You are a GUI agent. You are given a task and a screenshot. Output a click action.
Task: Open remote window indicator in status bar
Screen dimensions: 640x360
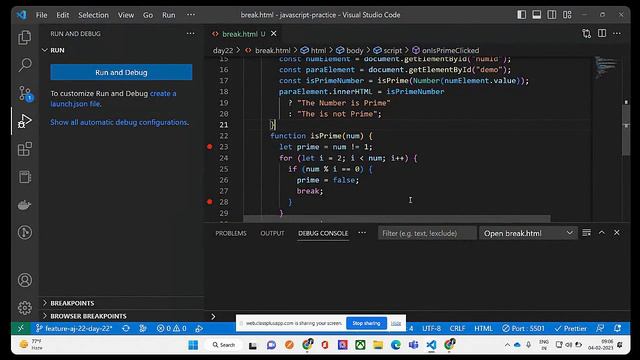tap(21, 328)
